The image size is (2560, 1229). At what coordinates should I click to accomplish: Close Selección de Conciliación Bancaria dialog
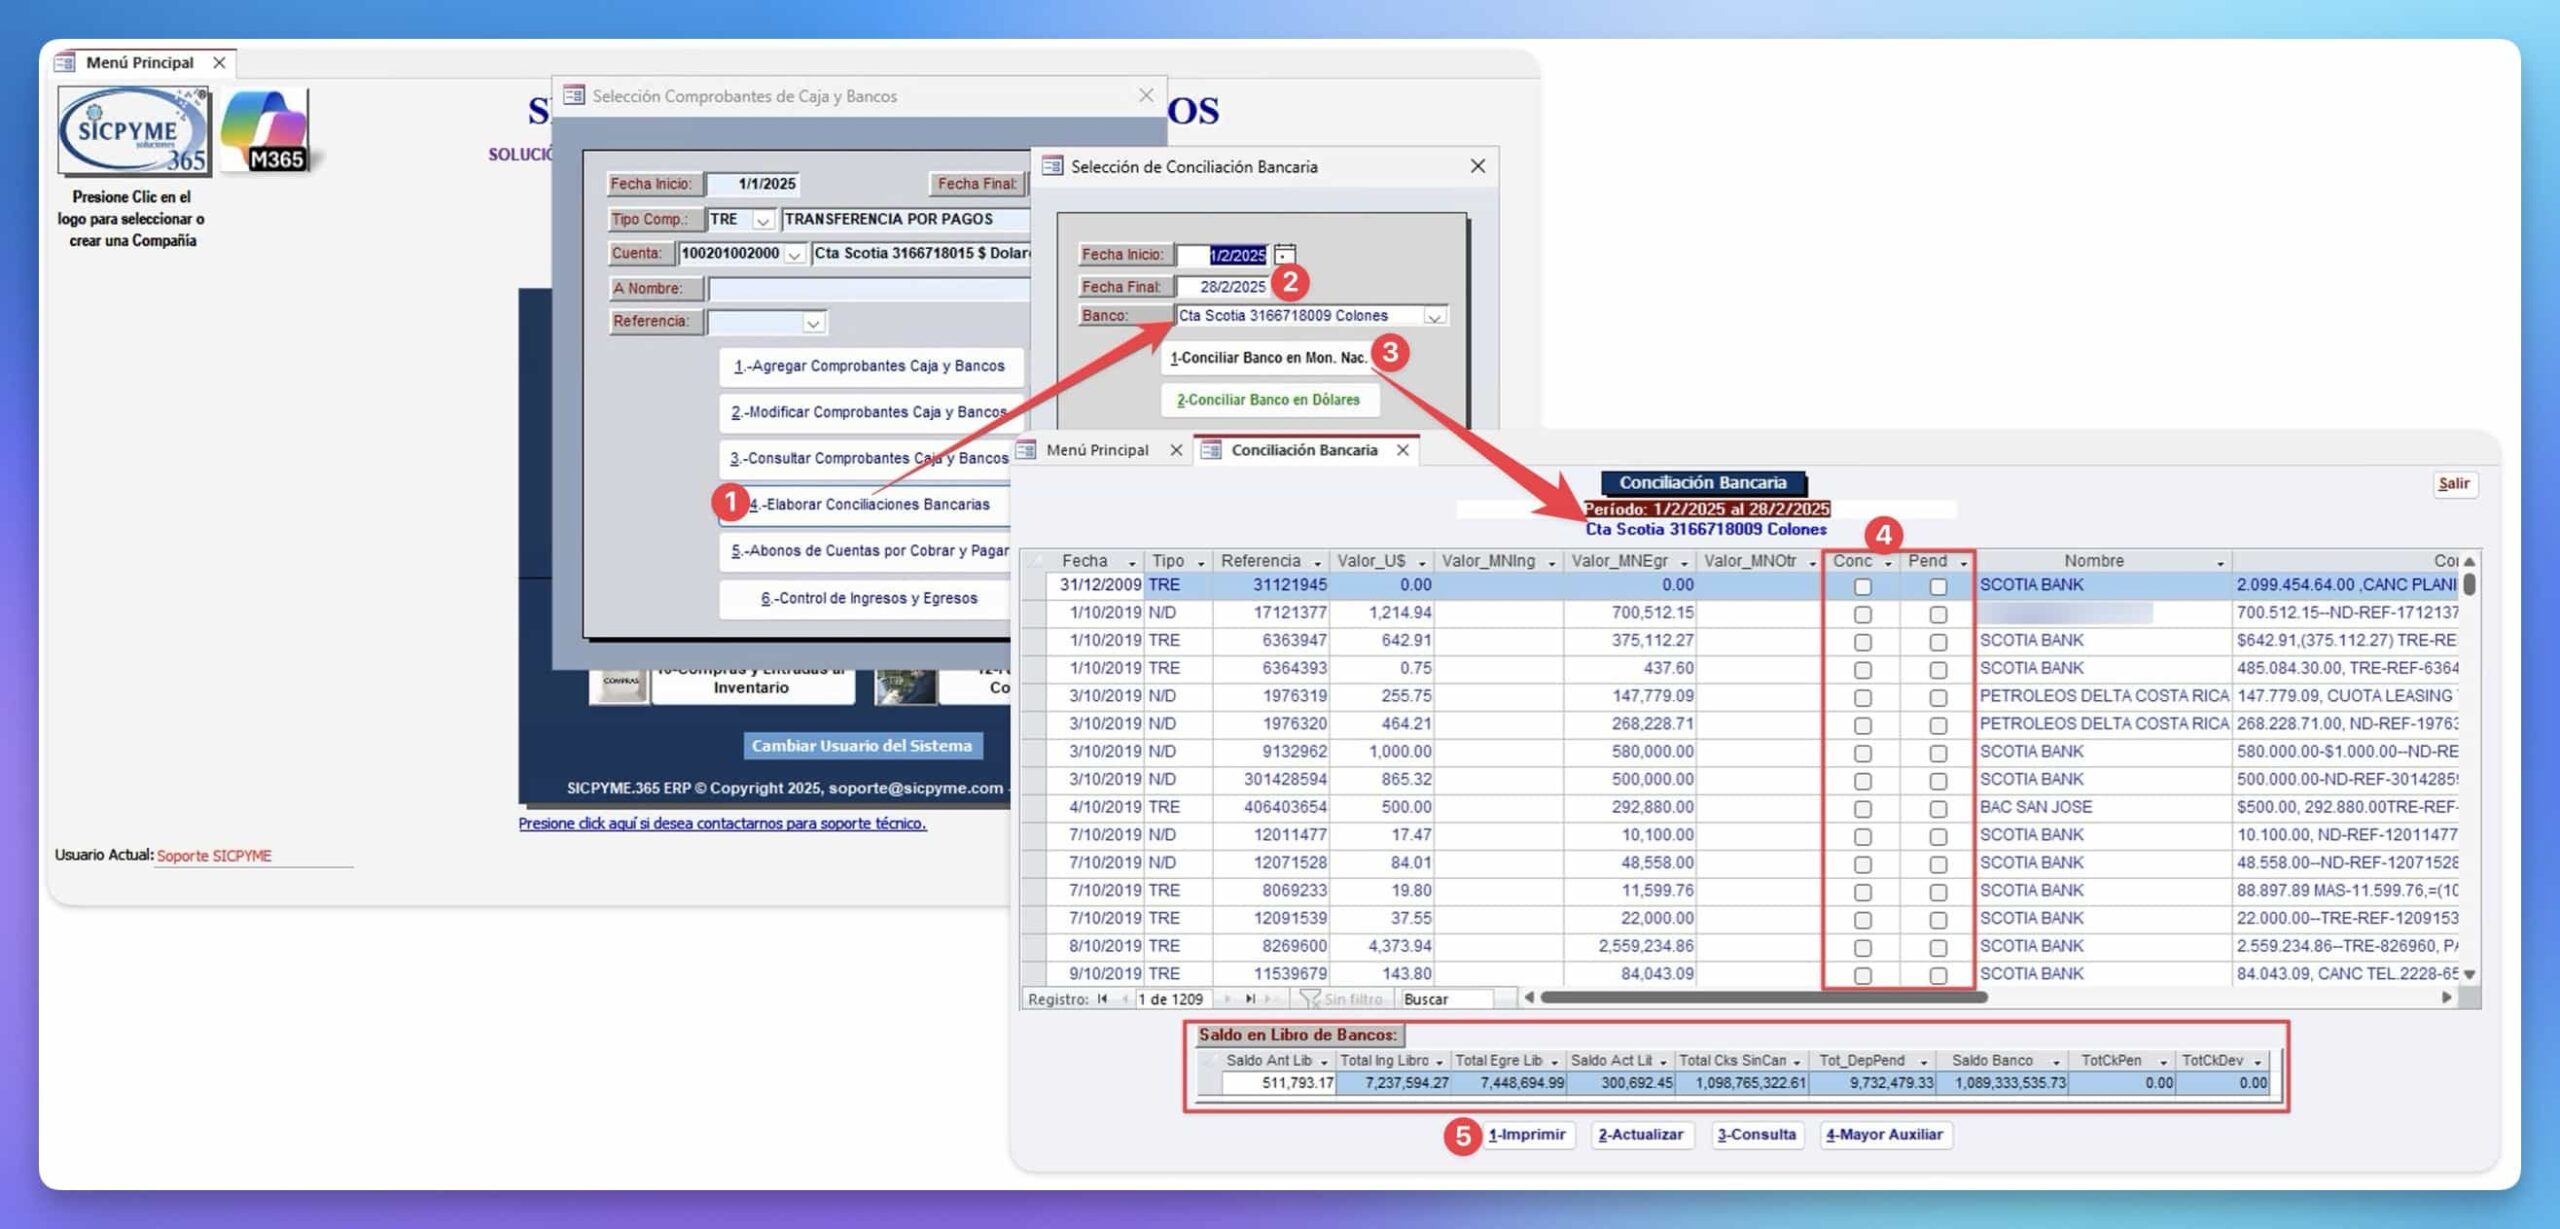click(1478, 166)
